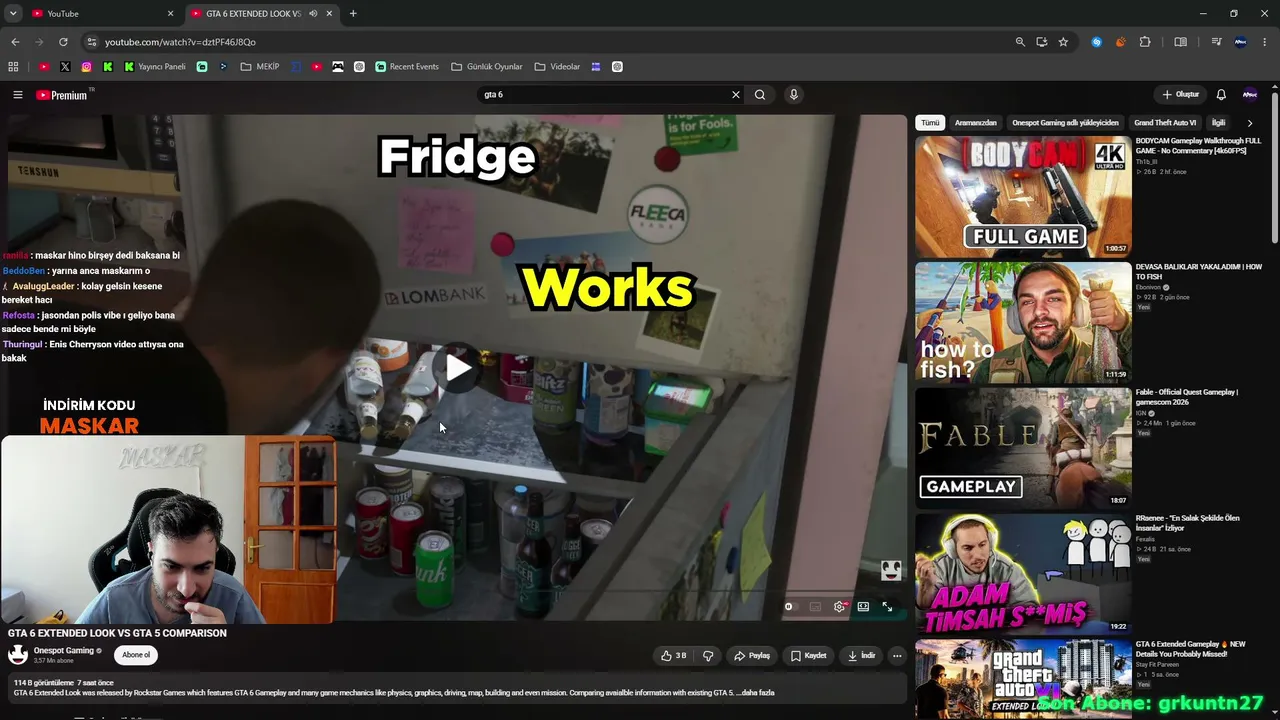Open the Chrome extensions puzzle icon
Viewport: 1280px width, 720px height.
click(1145, 42)
